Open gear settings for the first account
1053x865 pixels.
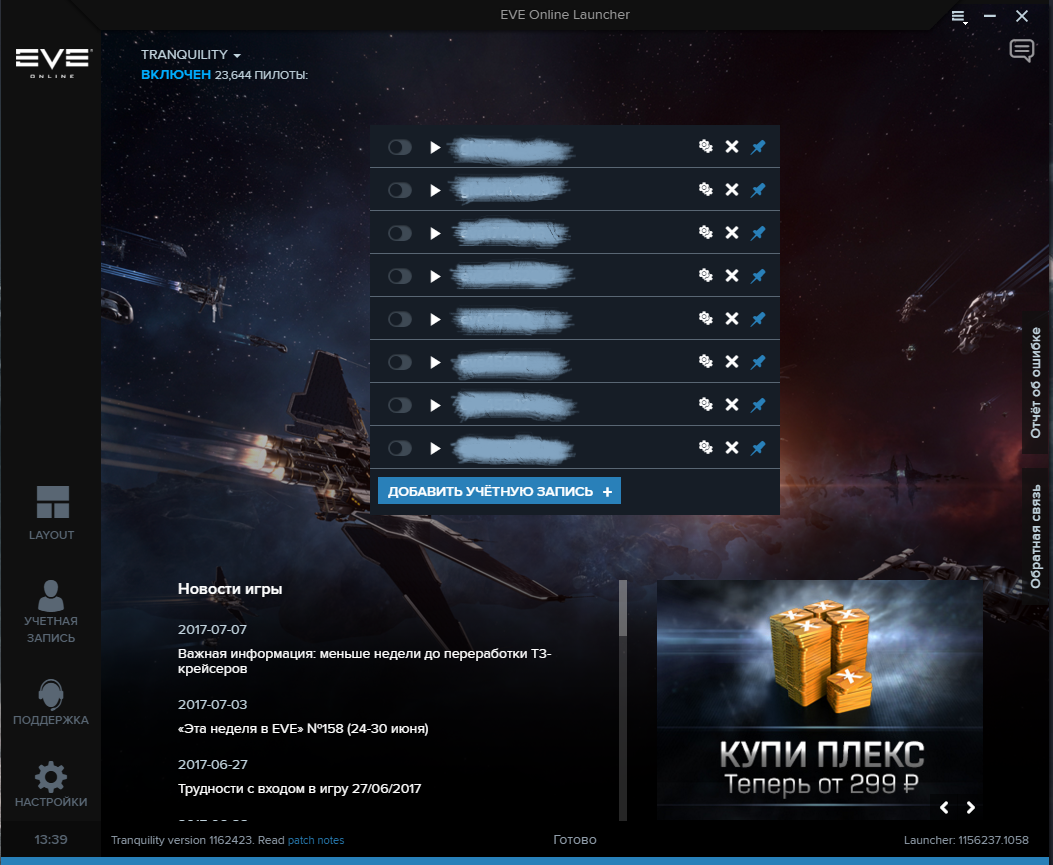(x=705, y=146)
